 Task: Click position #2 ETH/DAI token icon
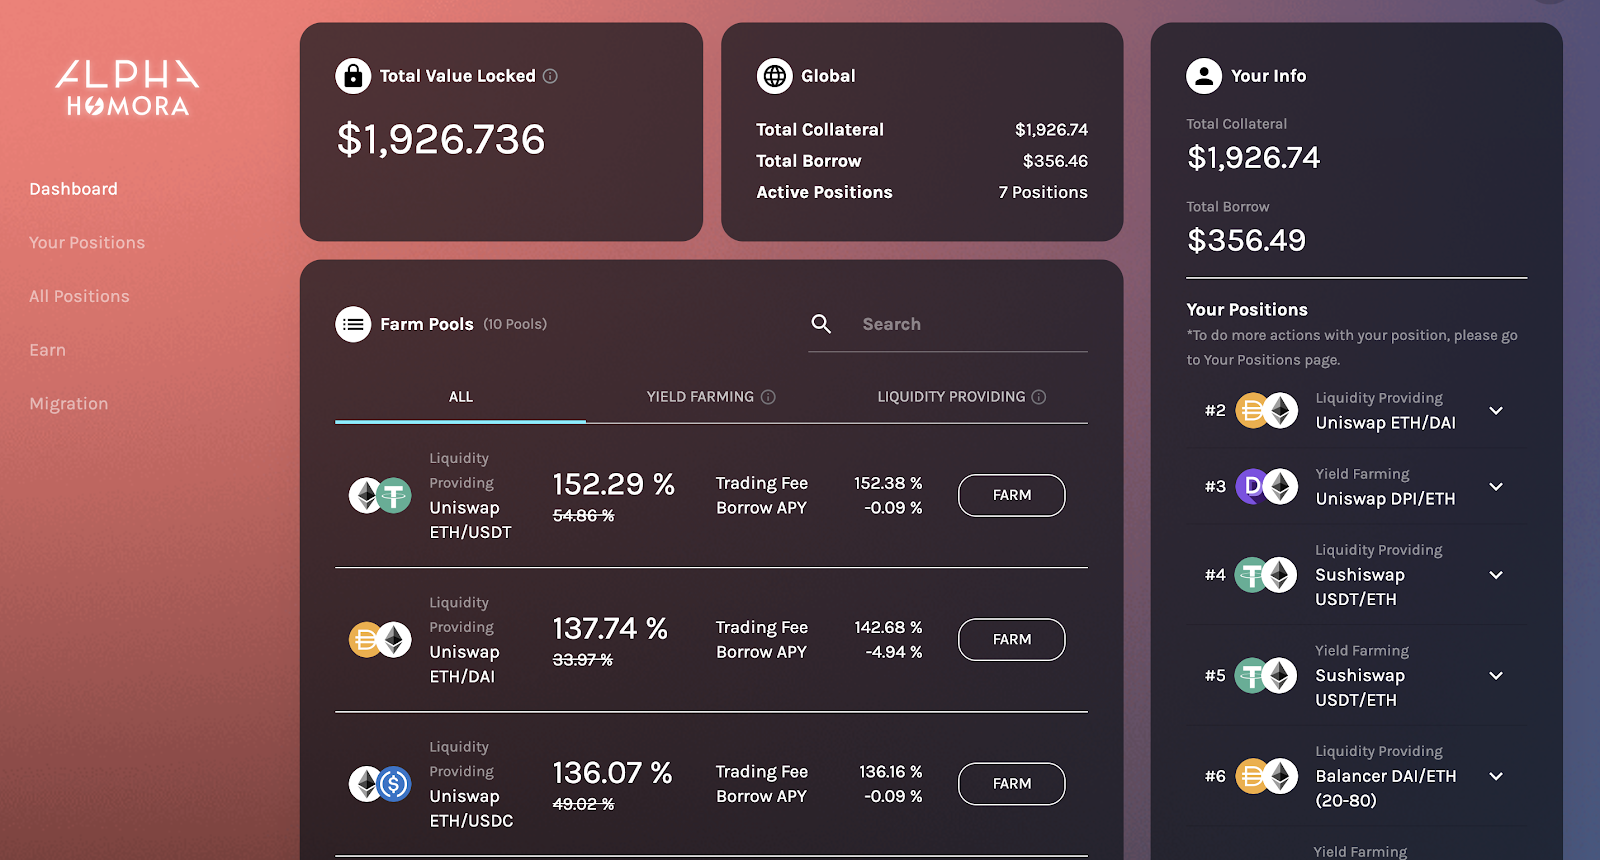point(1267,410)
